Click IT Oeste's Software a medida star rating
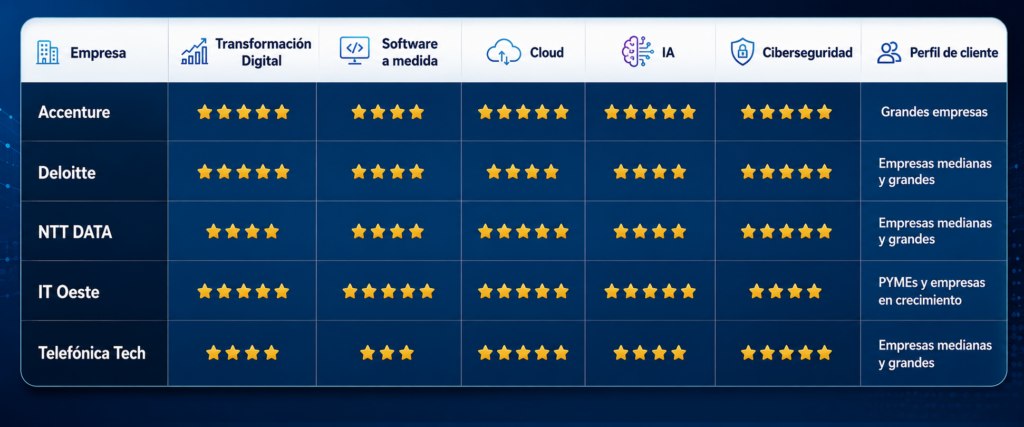This screenshot has height=427, width=1024. (x=388, y=292)
